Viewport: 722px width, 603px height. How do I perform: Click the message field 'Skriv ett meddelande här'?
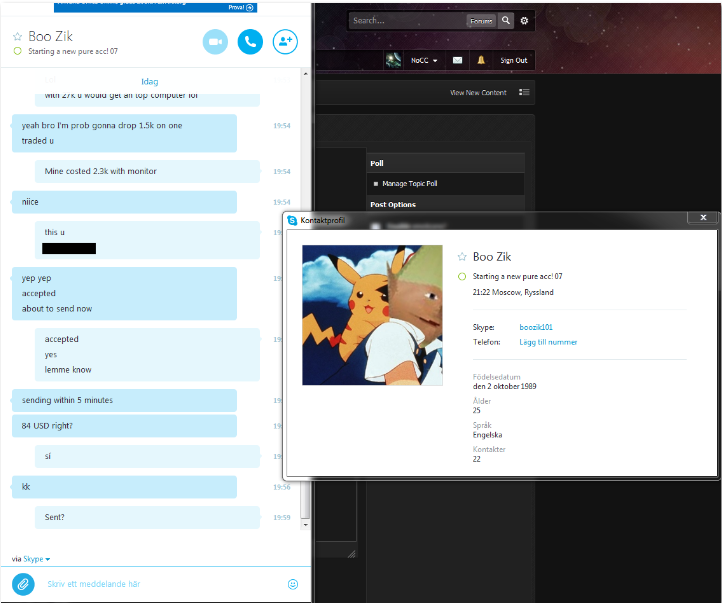(93, 584)
